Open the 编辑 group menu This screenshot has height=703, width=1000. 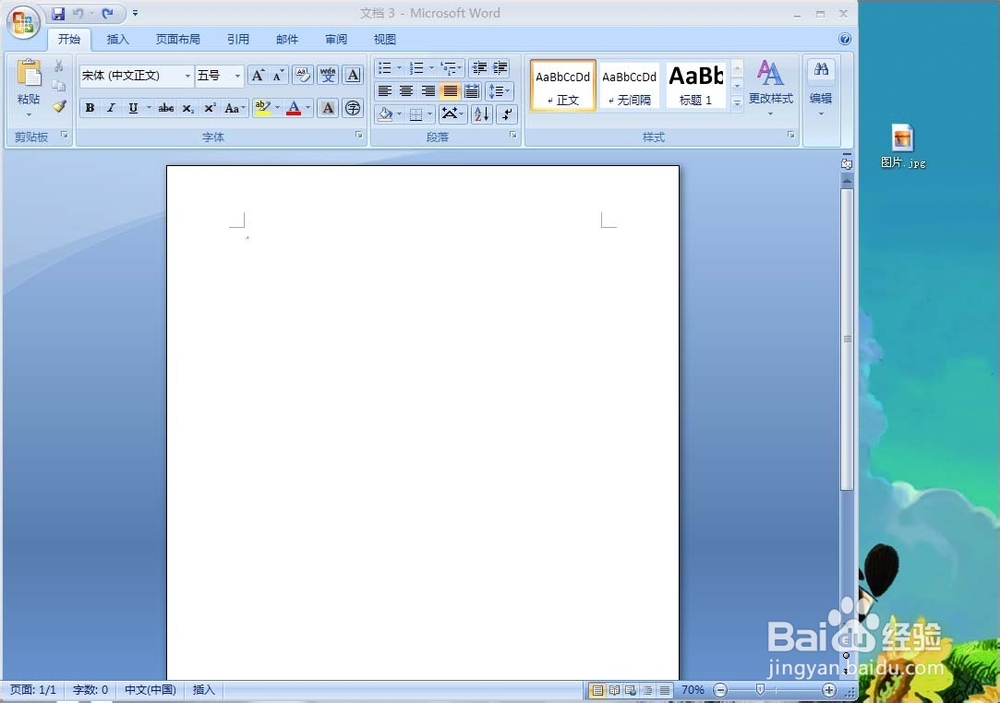coord(821,88)
